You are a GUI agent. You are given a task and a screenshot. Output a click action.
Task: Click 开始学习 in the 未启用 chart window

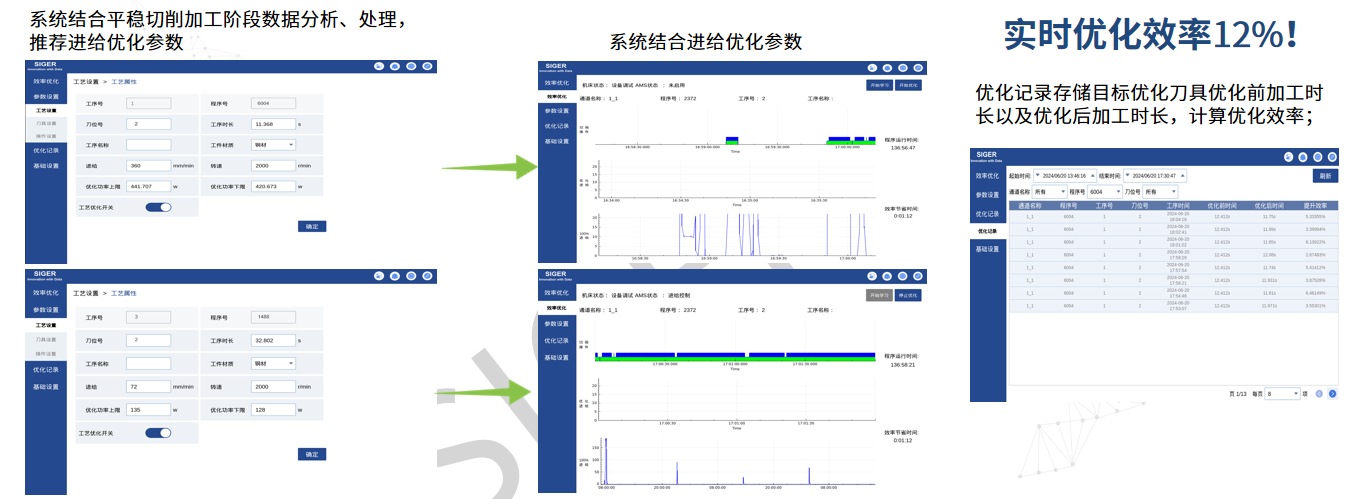click(x=879, y=86)
